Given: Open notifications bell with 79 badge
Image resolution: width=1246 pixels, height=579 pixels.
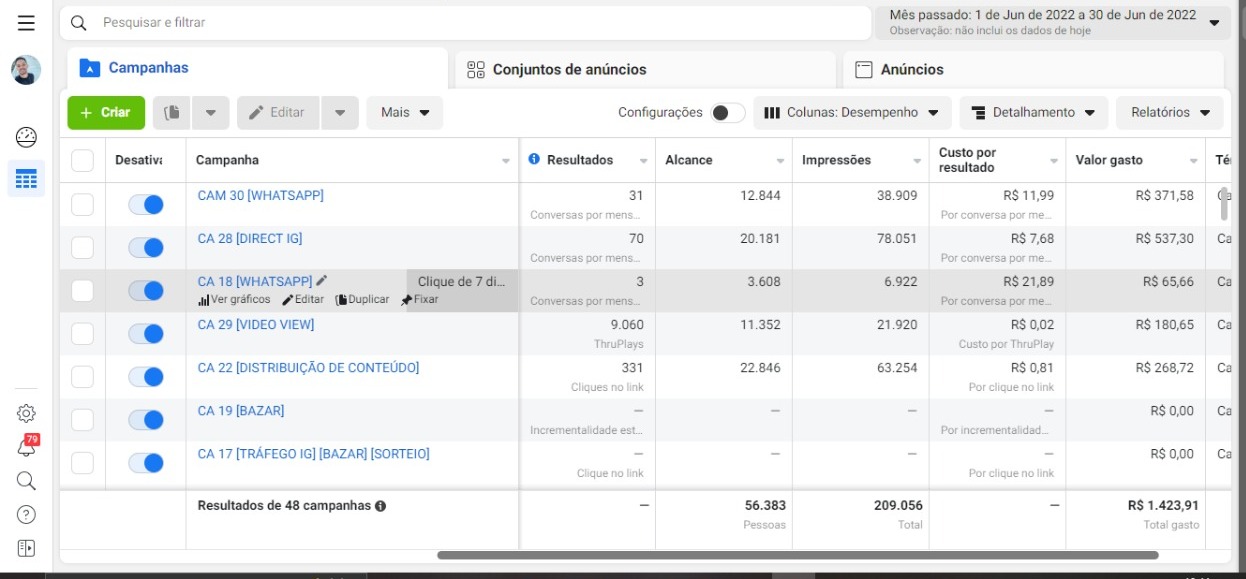Looking at the screenshot, I should [26, 448].
